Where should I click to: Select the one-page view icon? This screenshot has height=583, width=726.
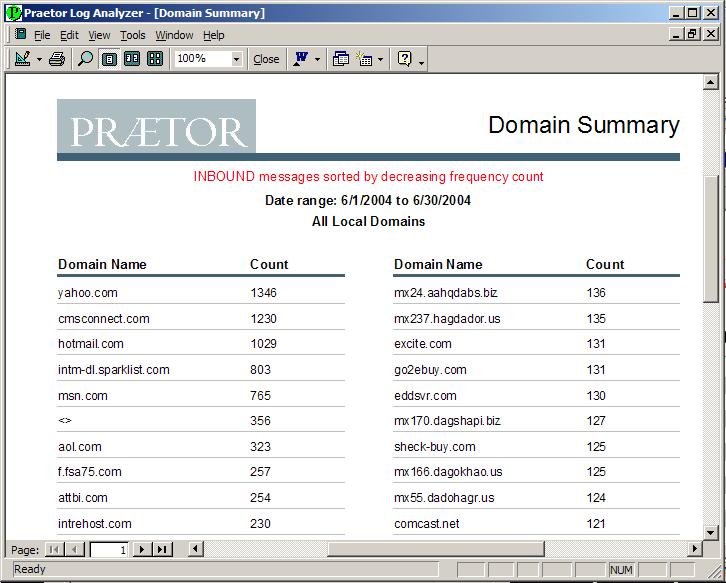[x=109, y=59]
